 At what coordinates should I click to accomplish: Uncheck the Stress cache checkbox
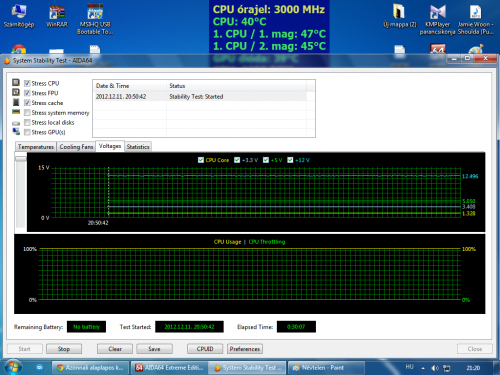pos(27,103)
